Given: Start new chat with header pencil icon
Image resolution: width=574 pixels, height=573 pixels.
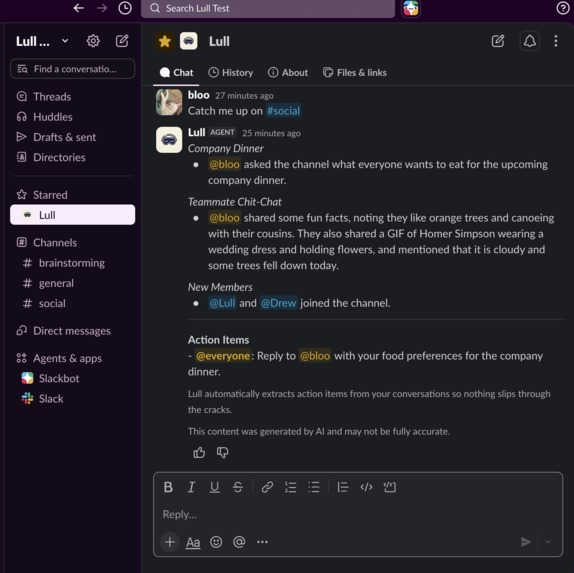Looking at the screenshot, I should 498,41.
